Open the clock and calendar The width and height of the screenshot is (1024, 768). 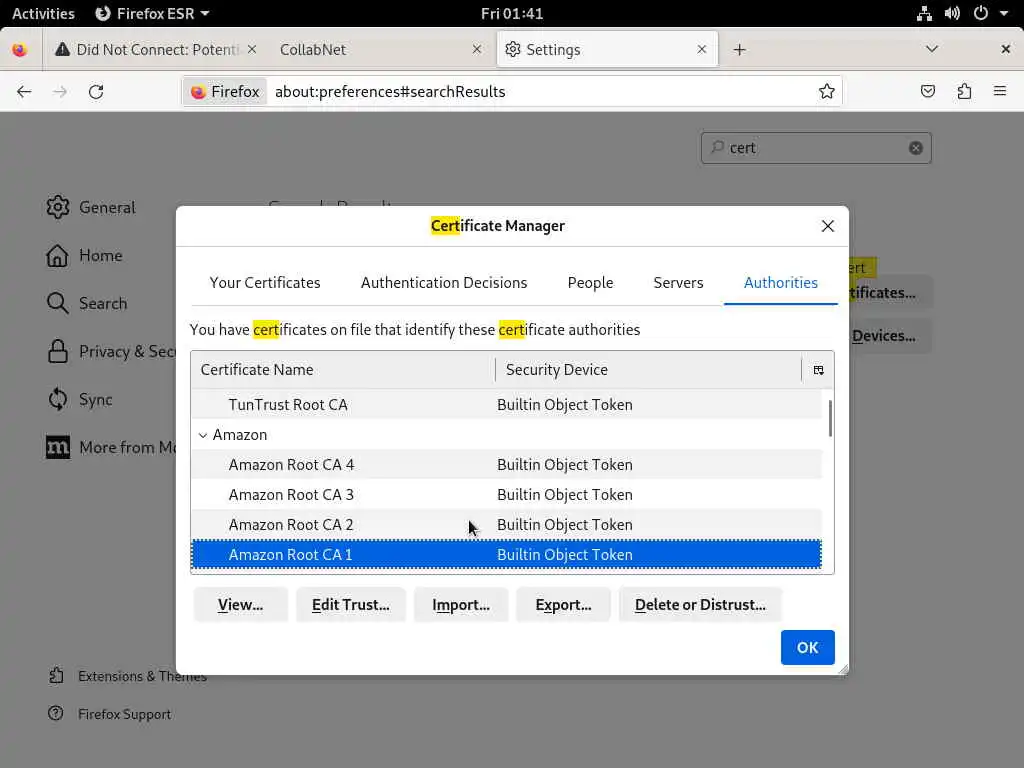pyautogui.click(x=512, y=13)
